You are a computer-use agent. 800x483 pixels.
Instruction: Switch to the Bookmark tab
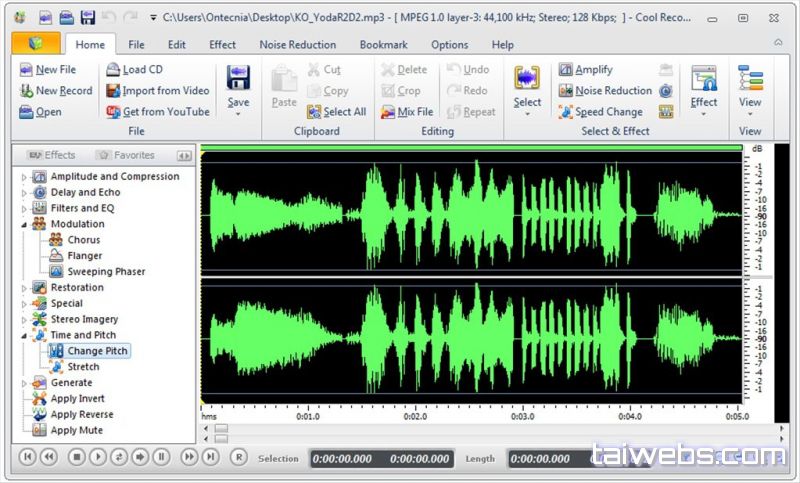(x=383, y=45)
